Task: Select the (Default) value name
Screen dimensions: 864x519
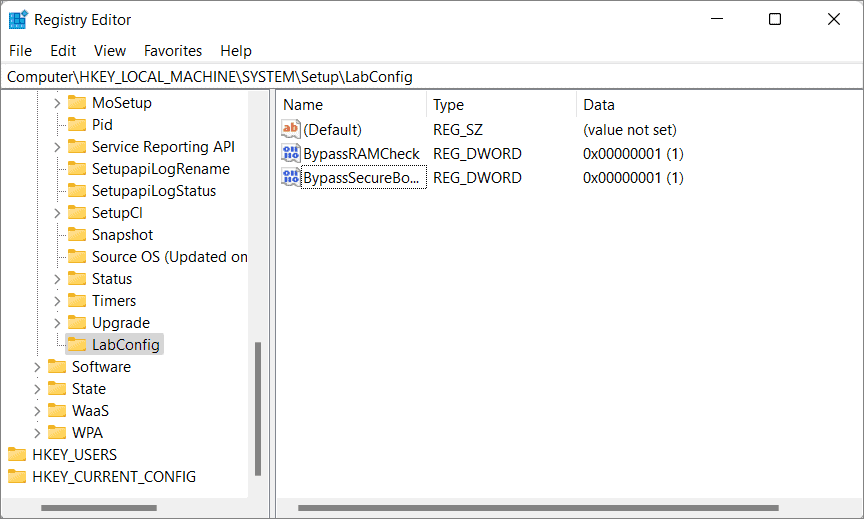Action: click(332, 129)
